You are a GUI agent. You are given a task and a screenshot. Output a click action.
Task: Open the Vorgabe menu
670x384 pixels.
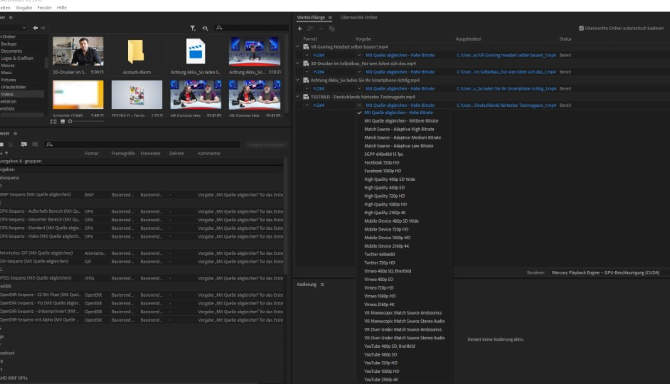point(24,8)
